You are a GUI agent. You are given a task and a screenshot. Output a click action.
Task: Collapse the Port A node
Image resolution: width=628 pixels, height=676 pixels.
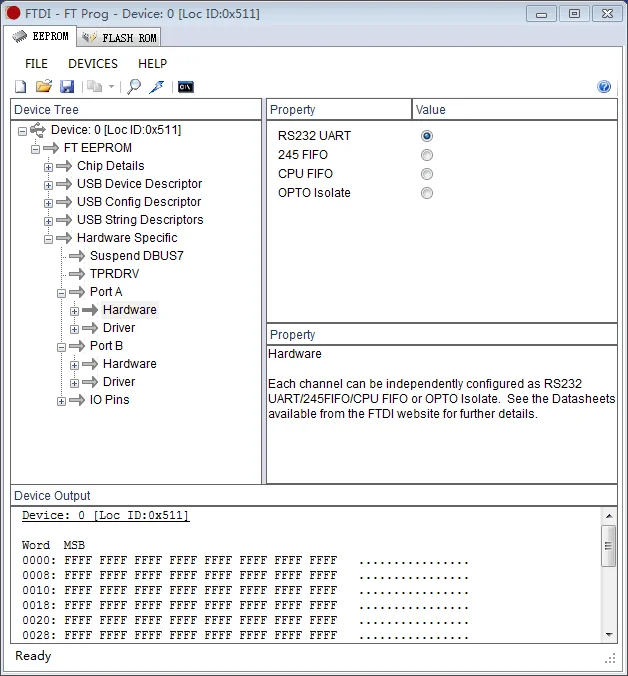point(61,293)
